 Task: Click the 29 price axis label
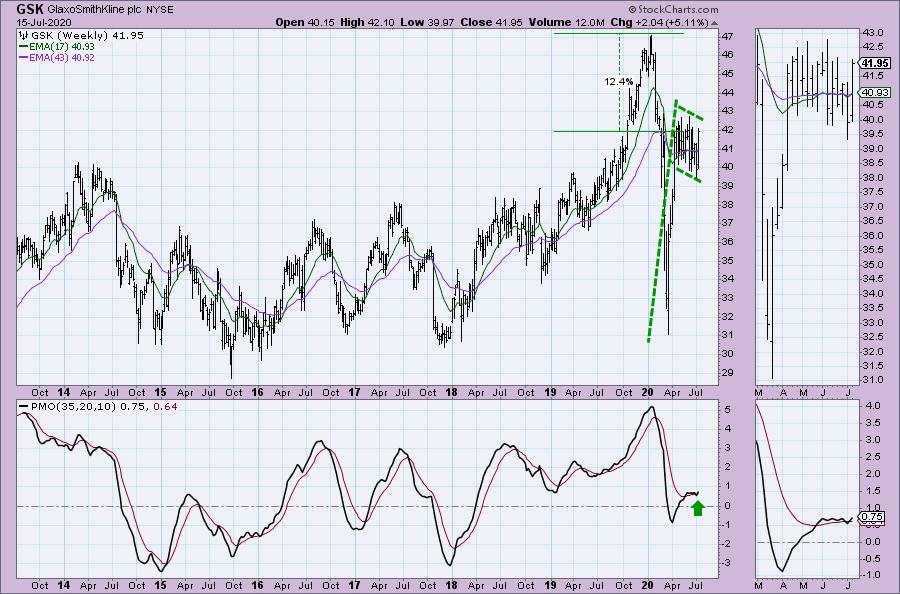[x=727, y=373]
